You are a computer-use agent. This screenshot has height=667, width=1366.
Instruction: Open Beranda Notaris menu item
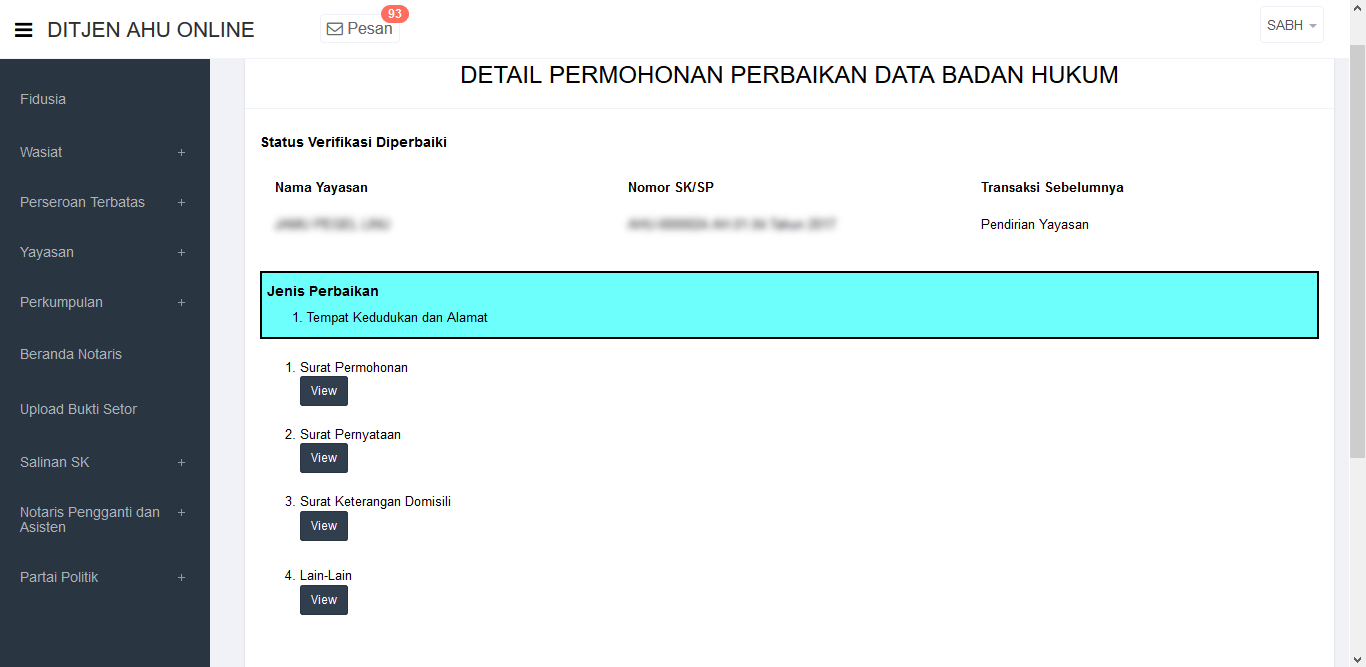[x=71, y=354]
